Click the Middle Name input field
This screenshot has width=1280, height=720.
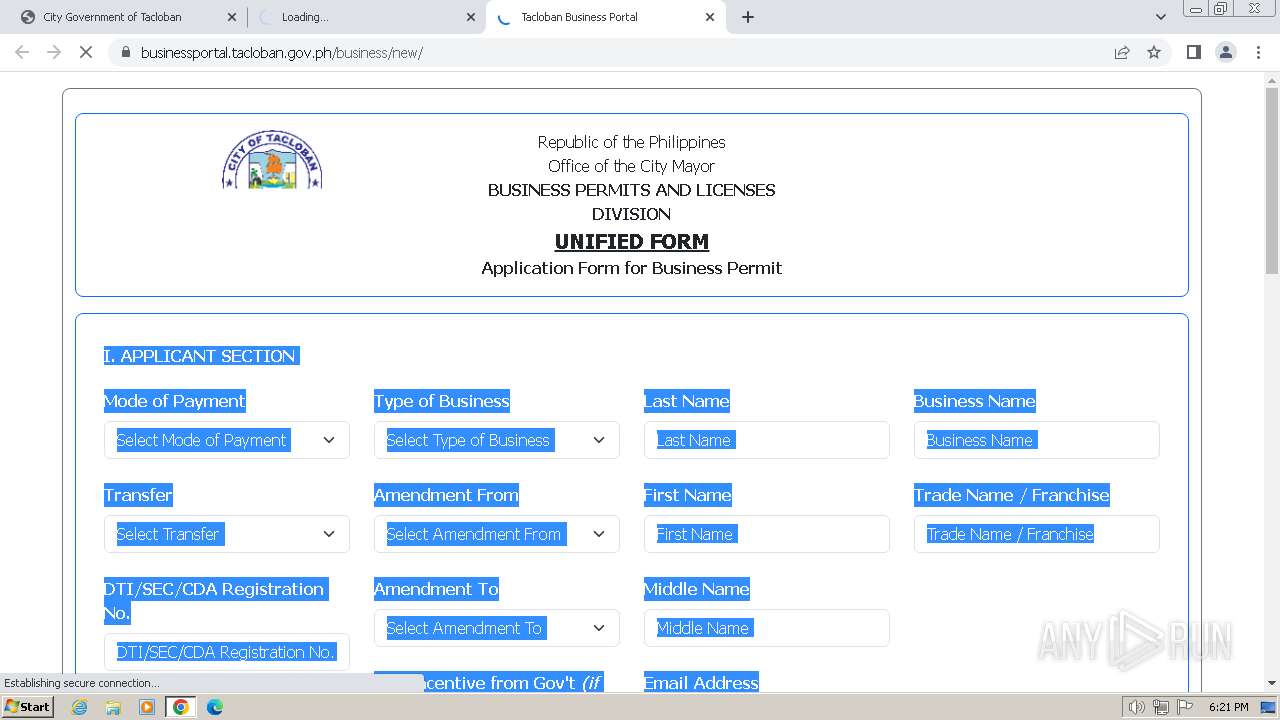click(767, 628)
